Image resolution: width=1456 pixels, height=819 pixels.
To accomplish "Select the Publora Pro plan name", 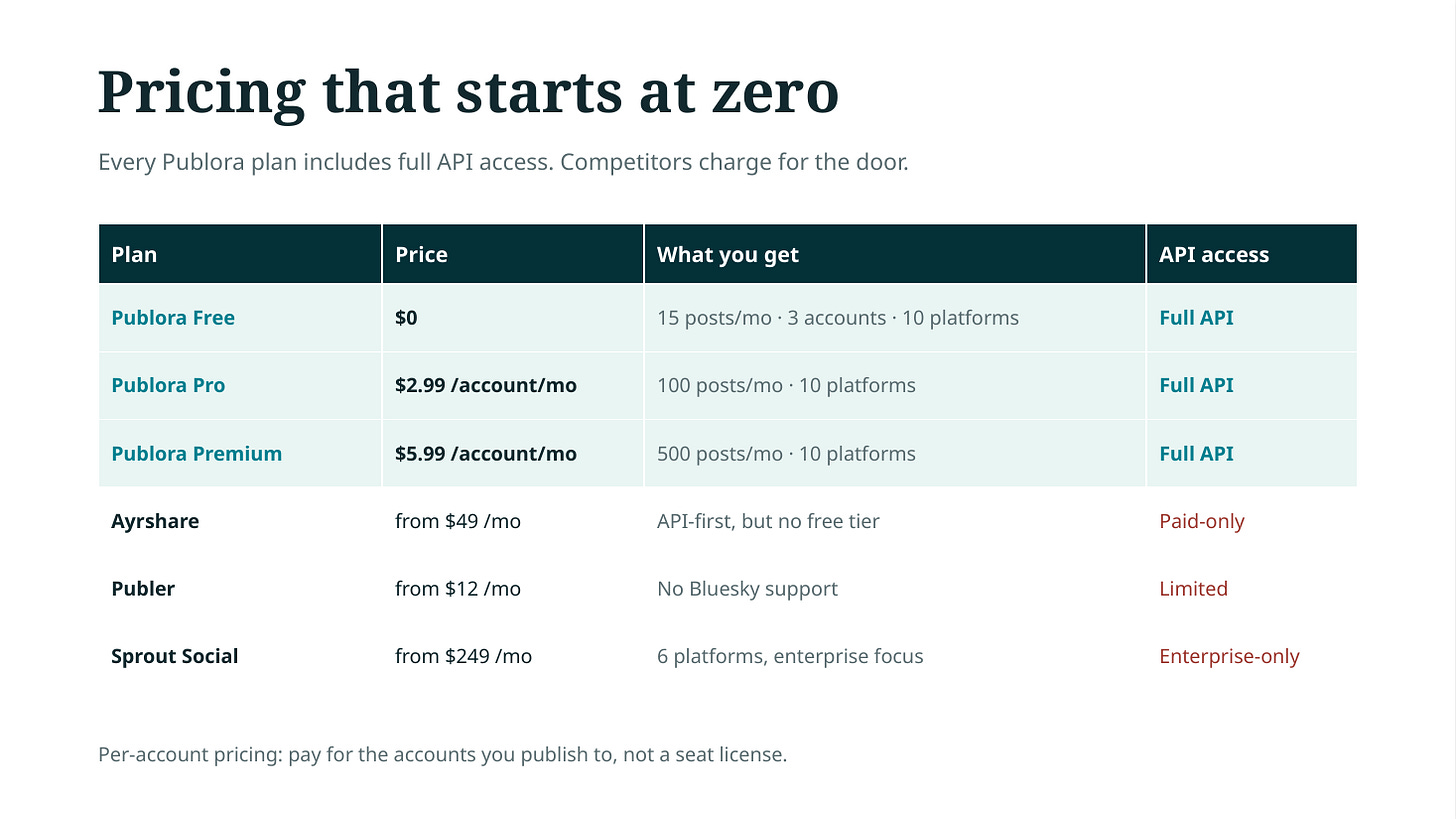I will tap(168, 385).
